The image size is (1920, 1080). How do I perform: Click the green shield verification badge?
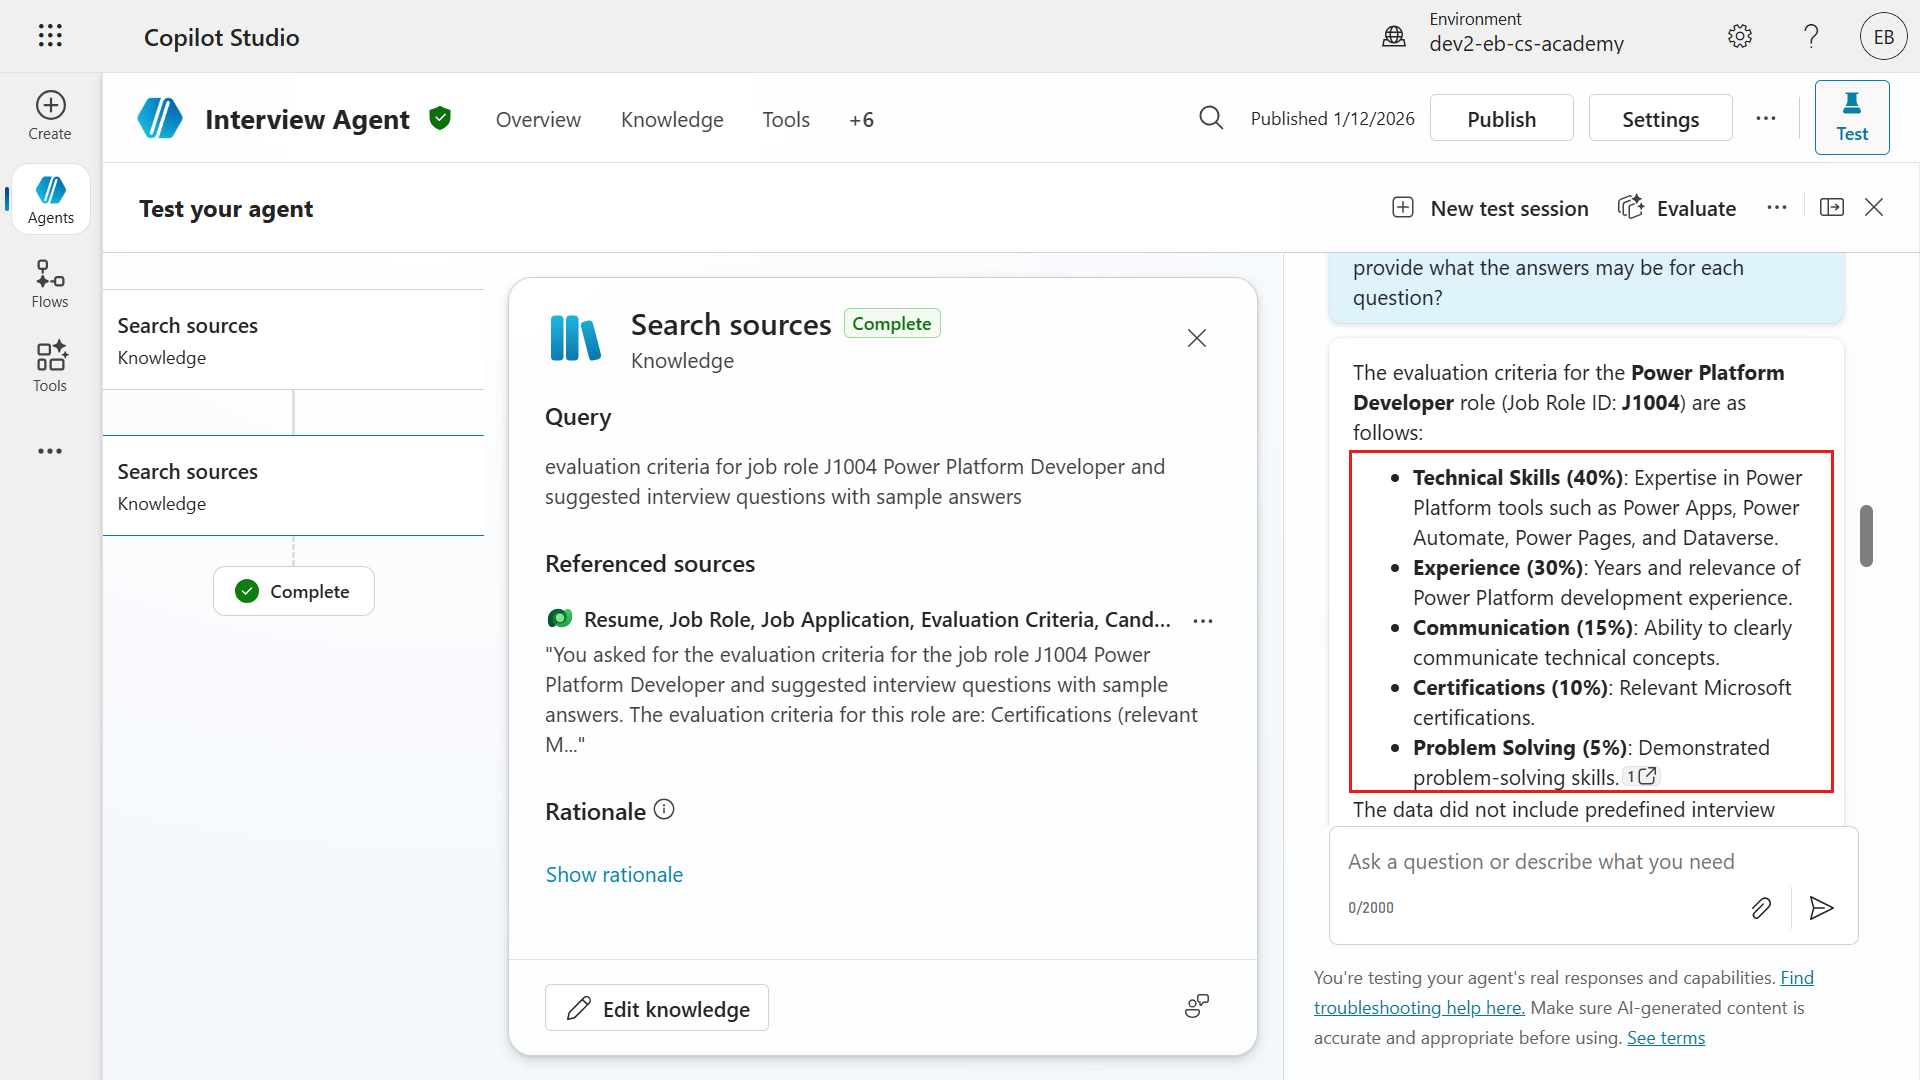click(440, 118)
